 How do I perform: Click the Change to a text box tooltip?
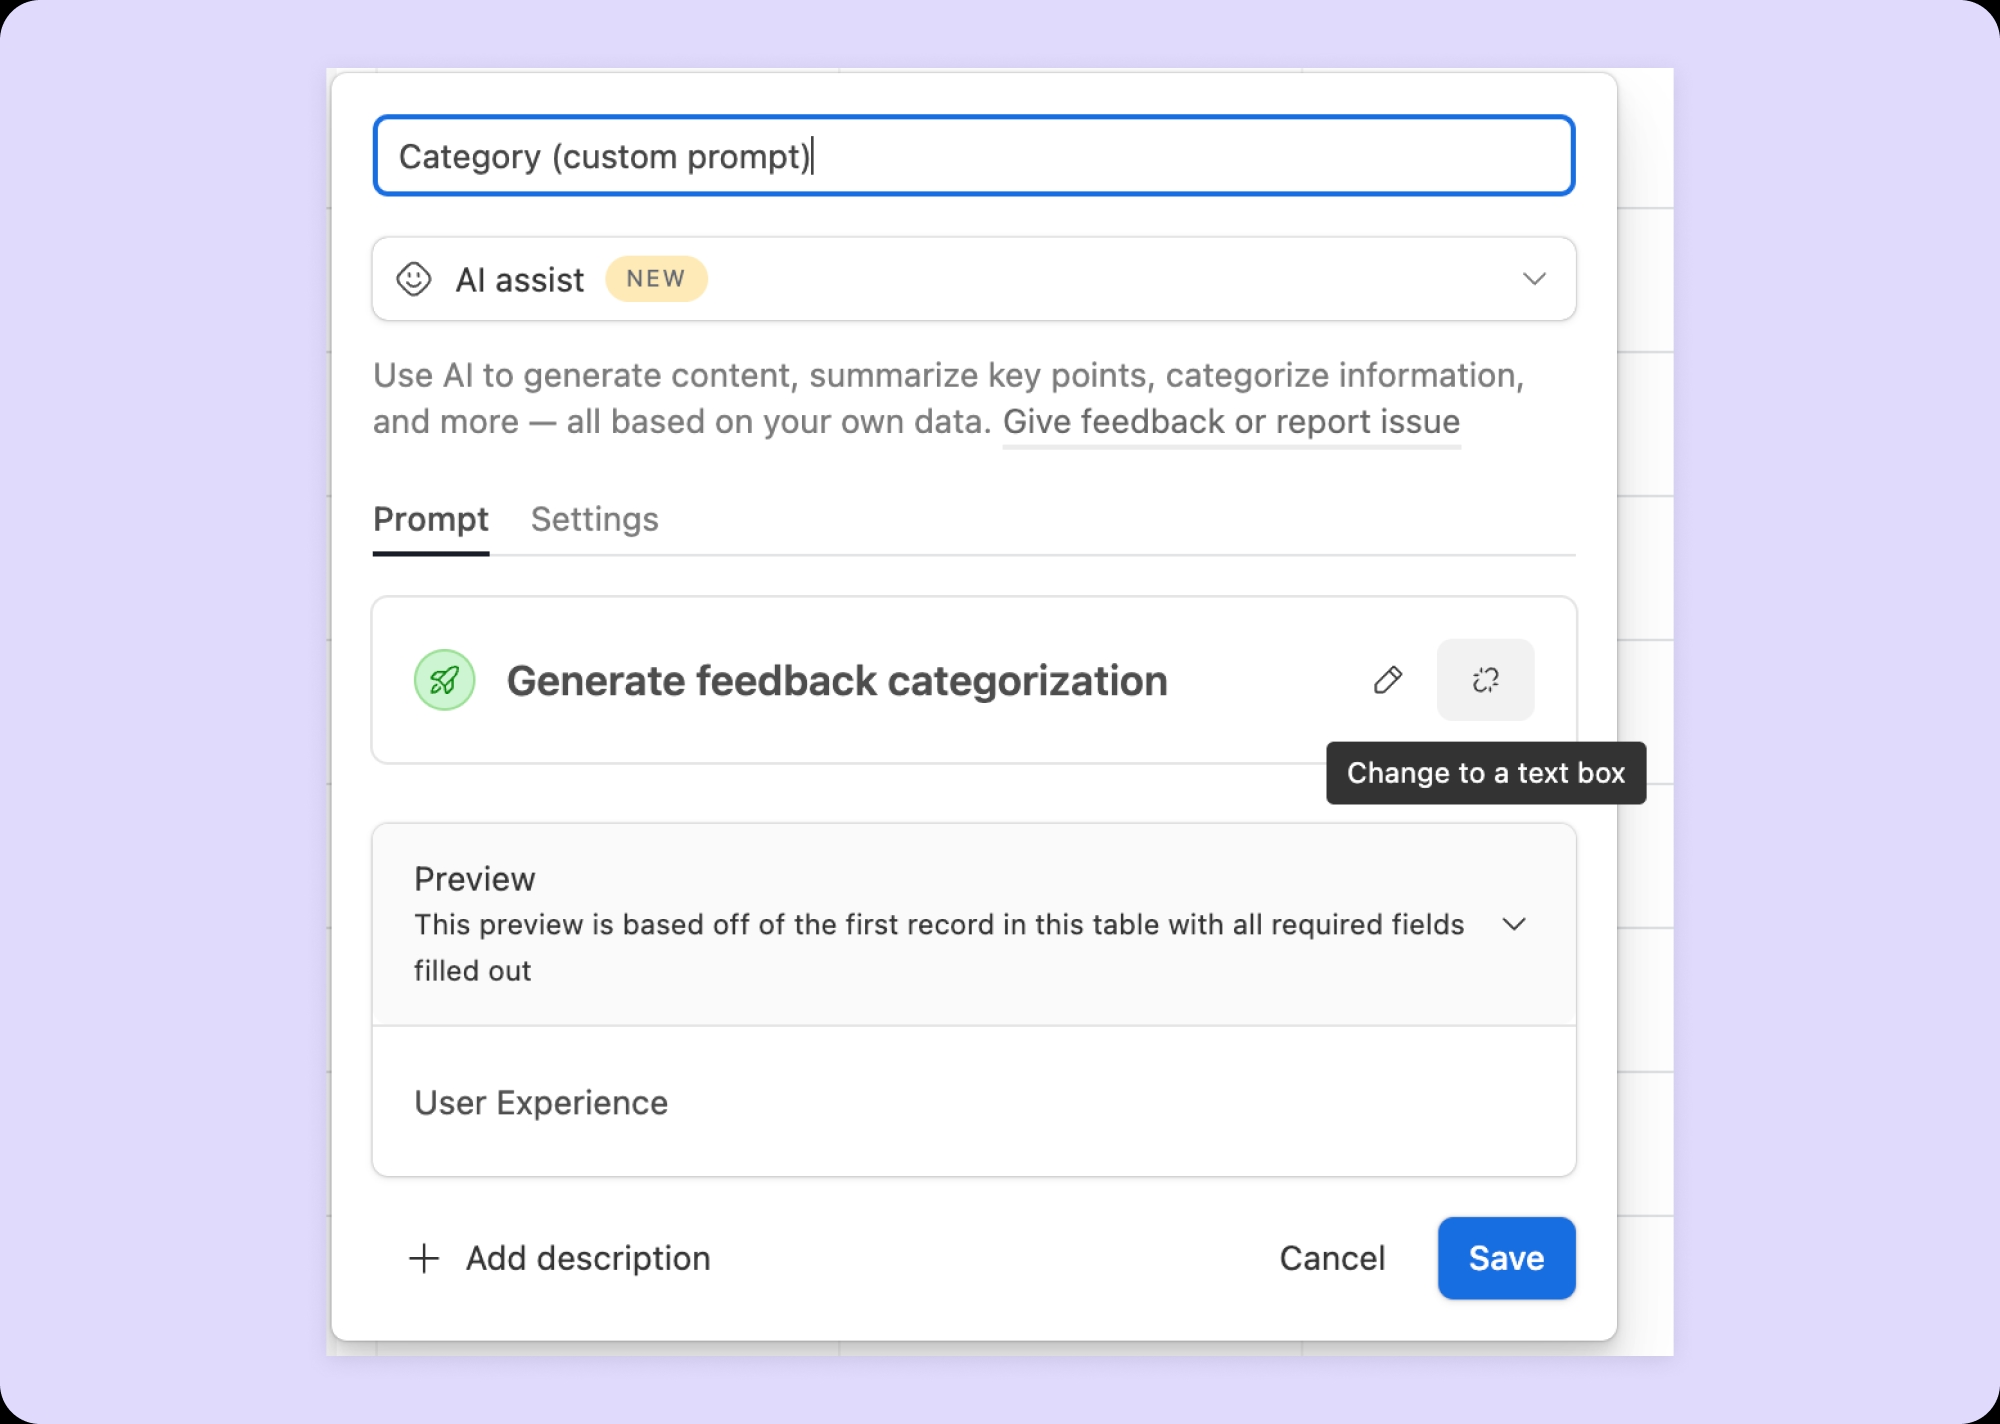click(1486, 773)
